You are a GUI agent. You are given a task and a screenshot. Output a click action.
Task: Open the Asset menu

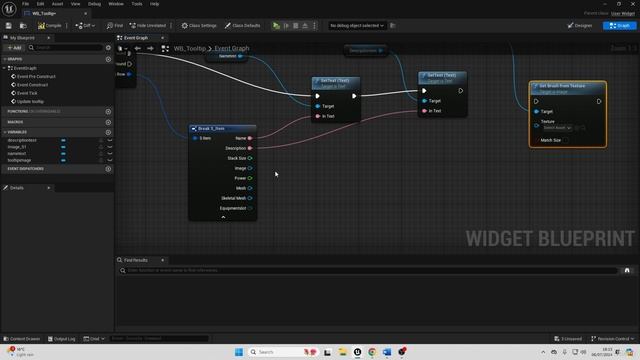coord(58,4)
